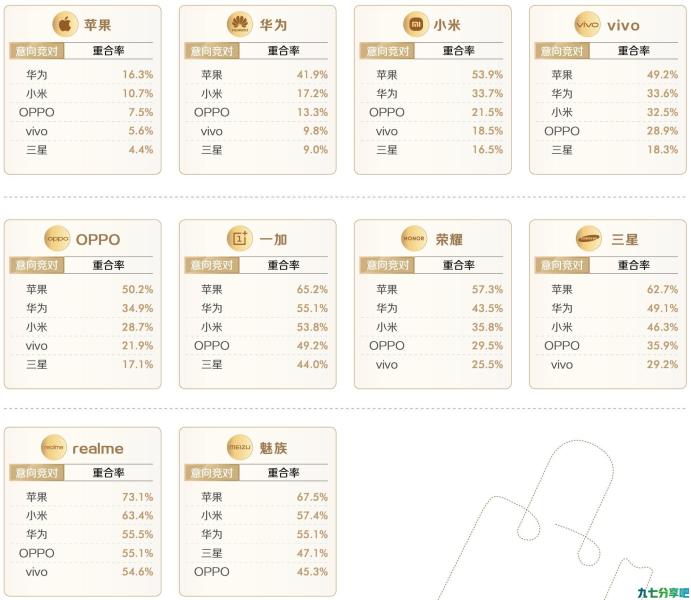Click 16.3% value in 苹果 card
Image resolution: width=691 pixels, height=600 pixels.
pyautogui.click(x=137, y=74)
